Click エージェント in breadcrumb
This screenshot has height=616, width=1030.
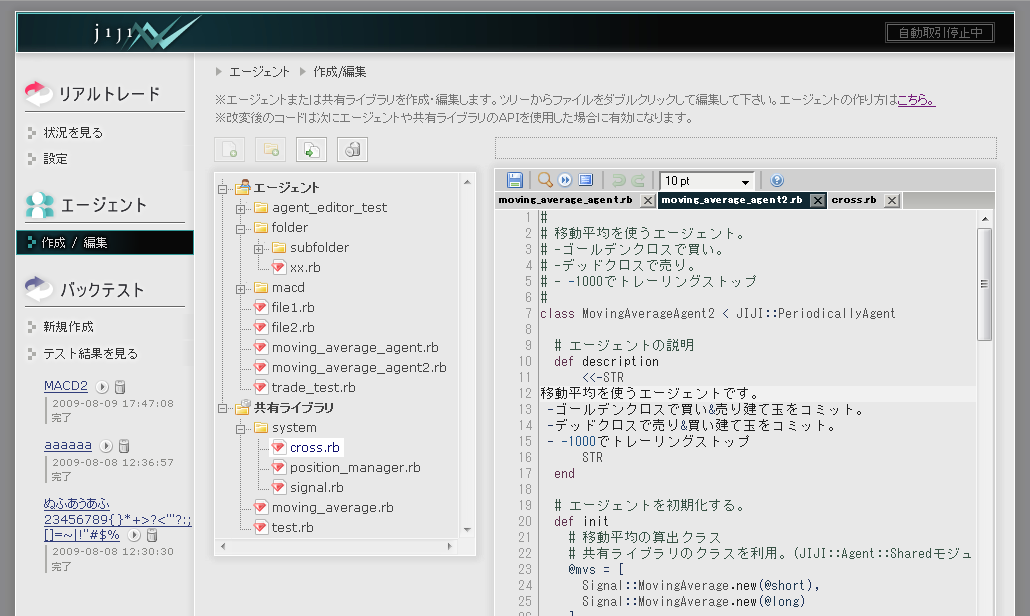(259, 72)
